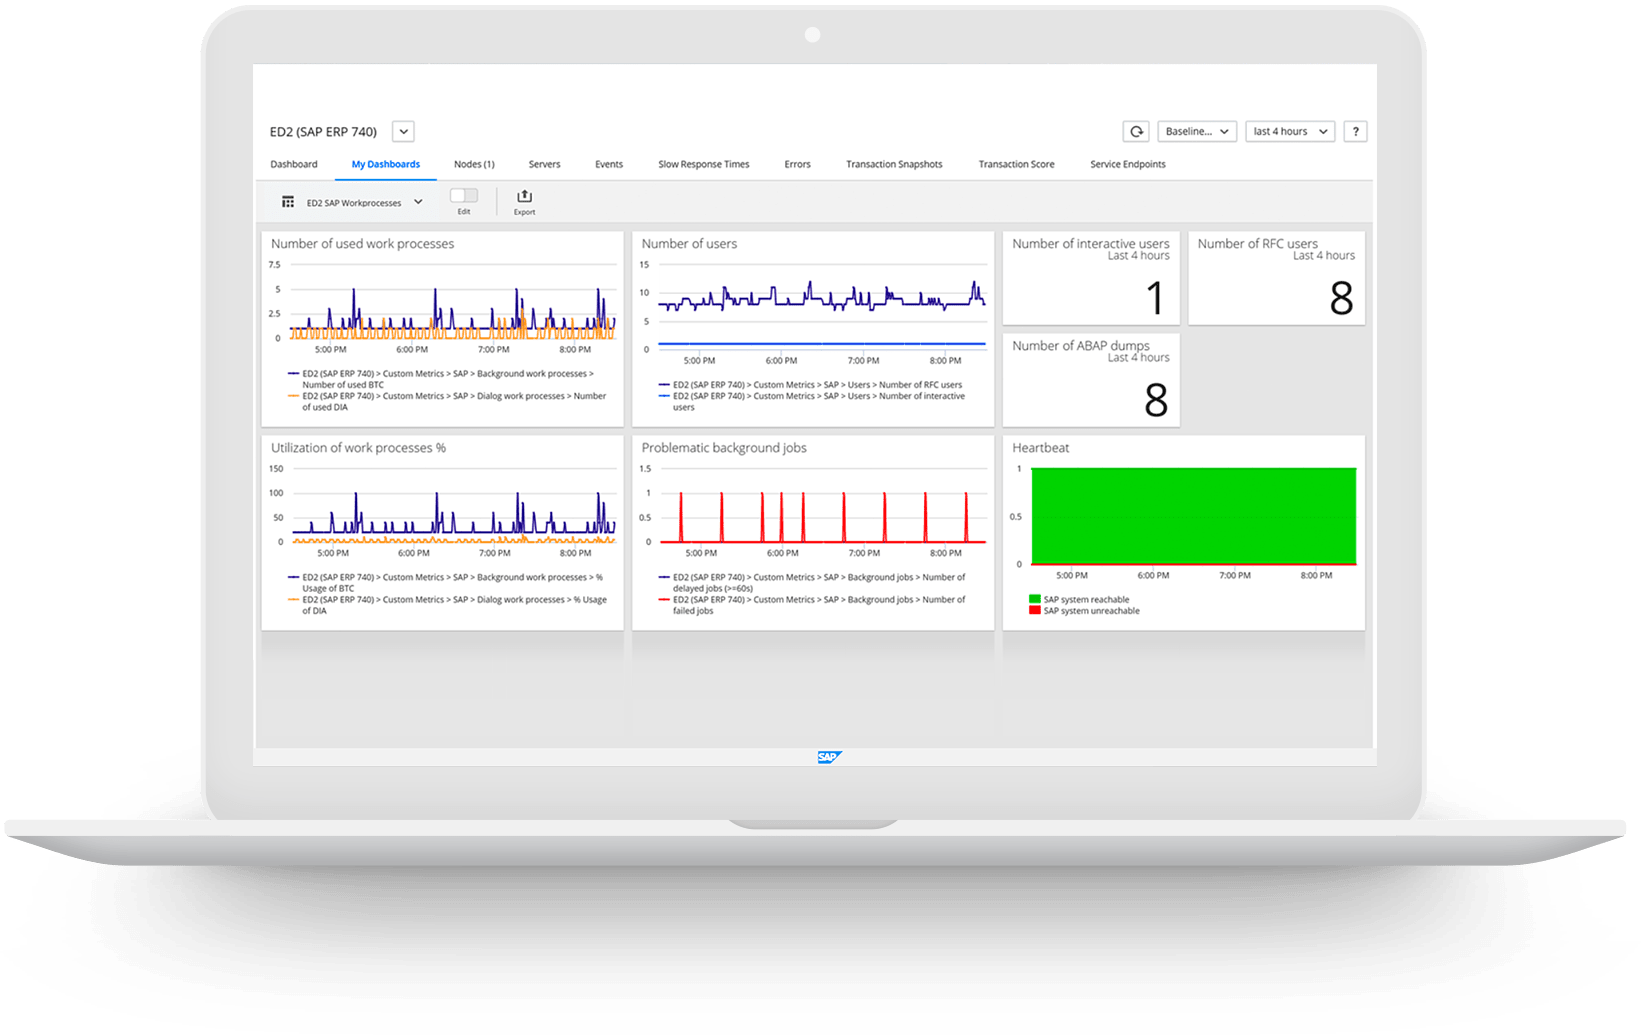The height and width of the screenshot is (1035, 1641).
Task: Click the Problematic background jobs title
Action: (x=724, y=448)
